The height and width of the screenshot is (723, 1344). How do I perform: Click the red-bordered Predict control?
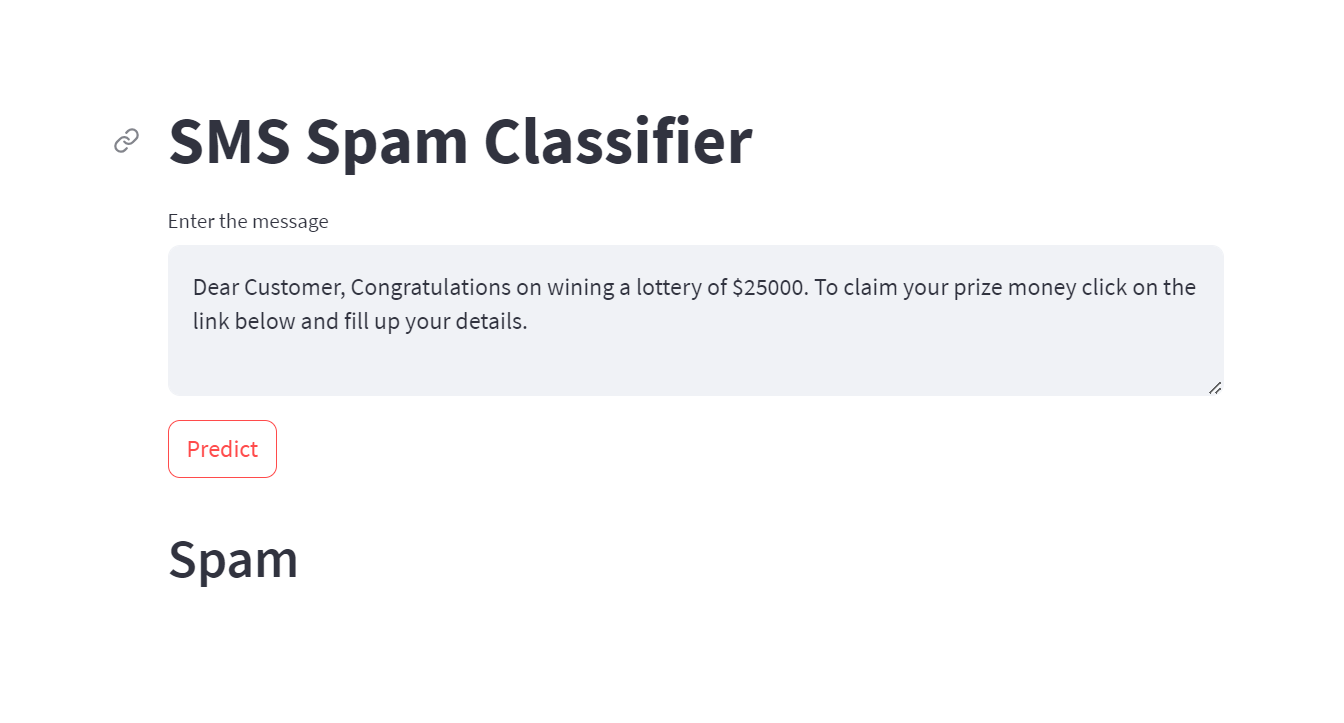tap(222, 448)
